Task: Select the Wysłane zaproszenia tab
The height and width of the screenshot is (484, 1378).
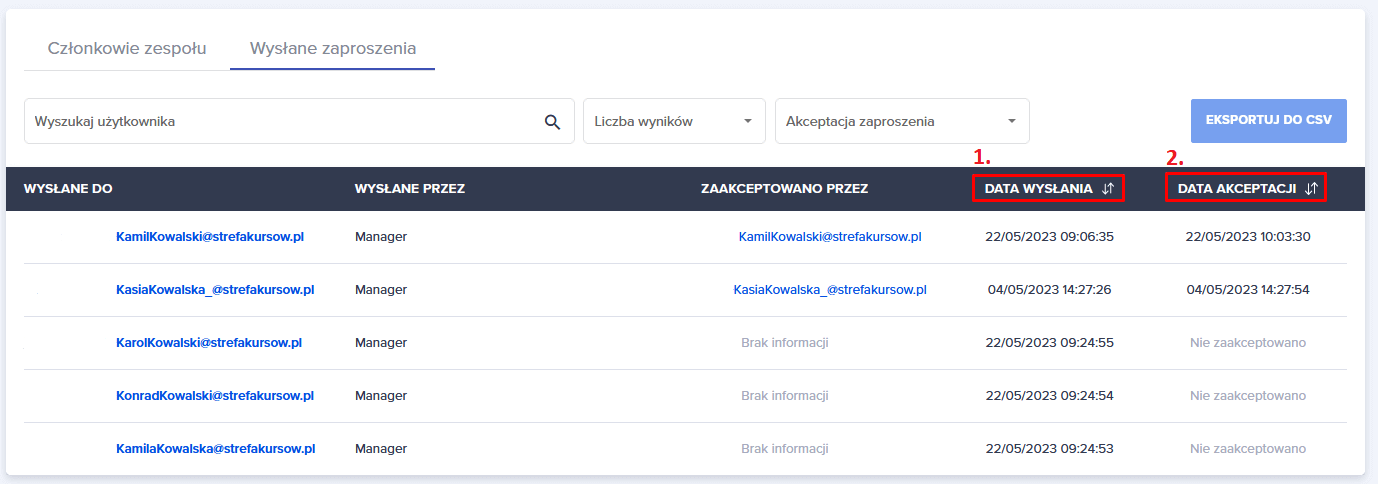Action: [x=333, y=48]
